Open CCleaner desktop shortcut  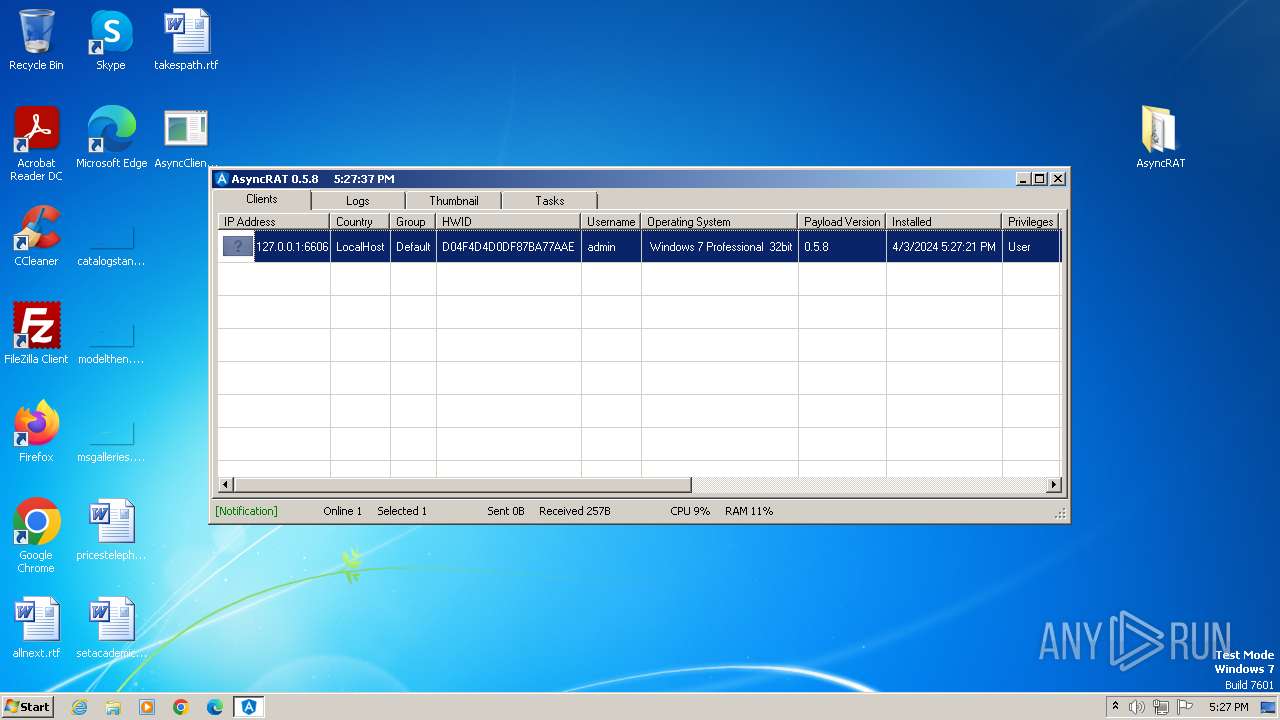click(x=36, y=236)
